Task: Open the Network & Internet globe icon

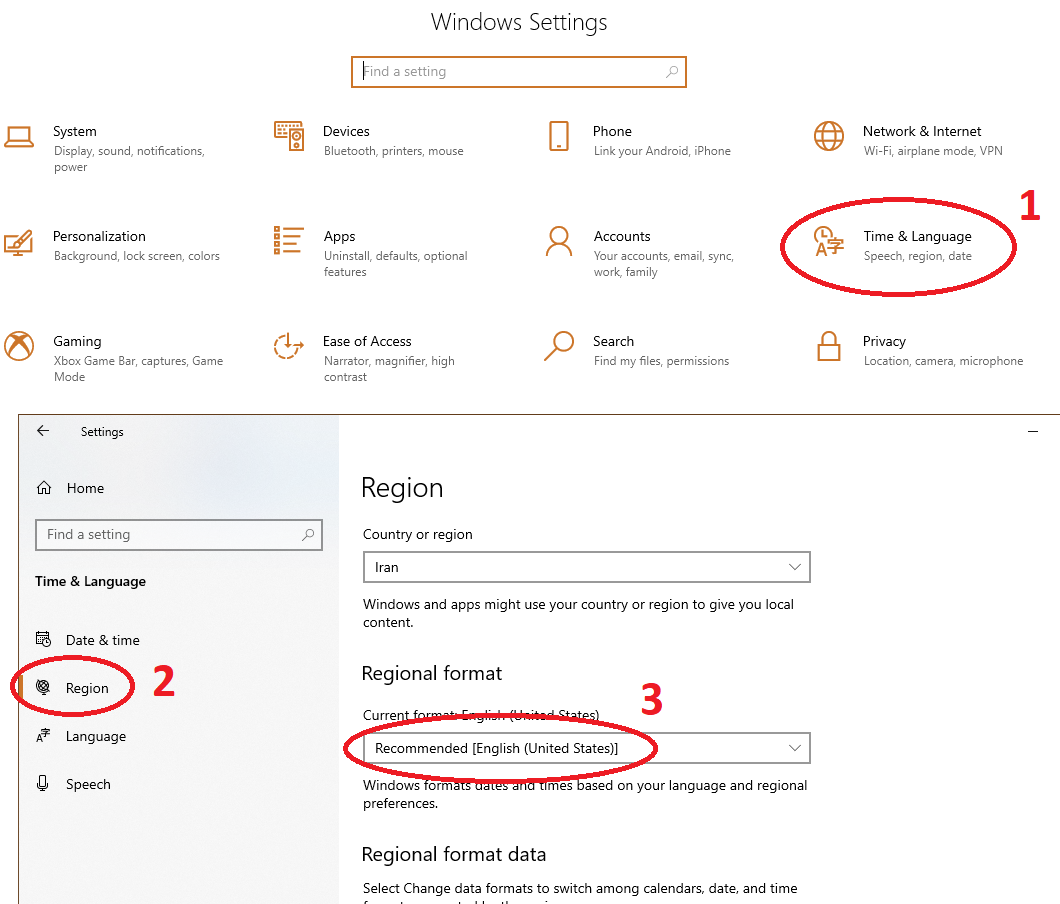Action: tap(829, 136)
